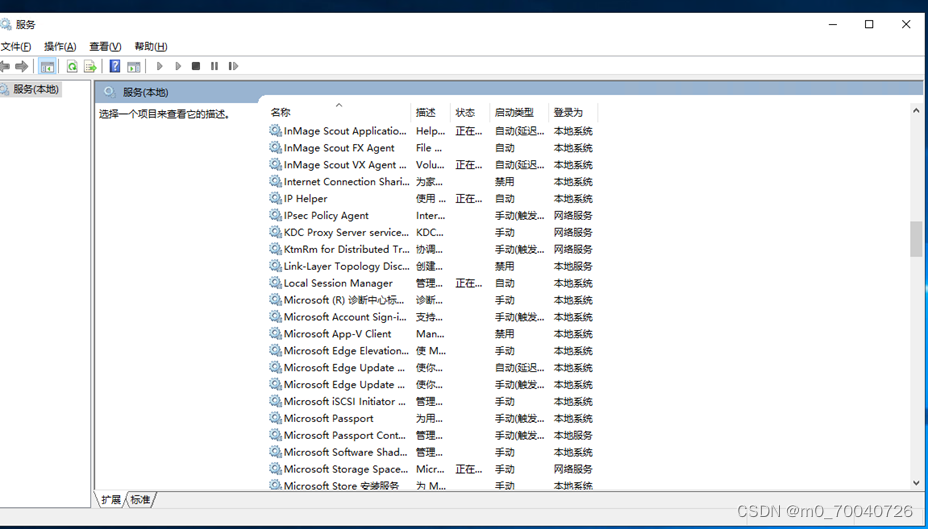Click 禁用 startup type of Microsoft App-V Client
This screenshot has width=928, height=529.
point(504,334)
